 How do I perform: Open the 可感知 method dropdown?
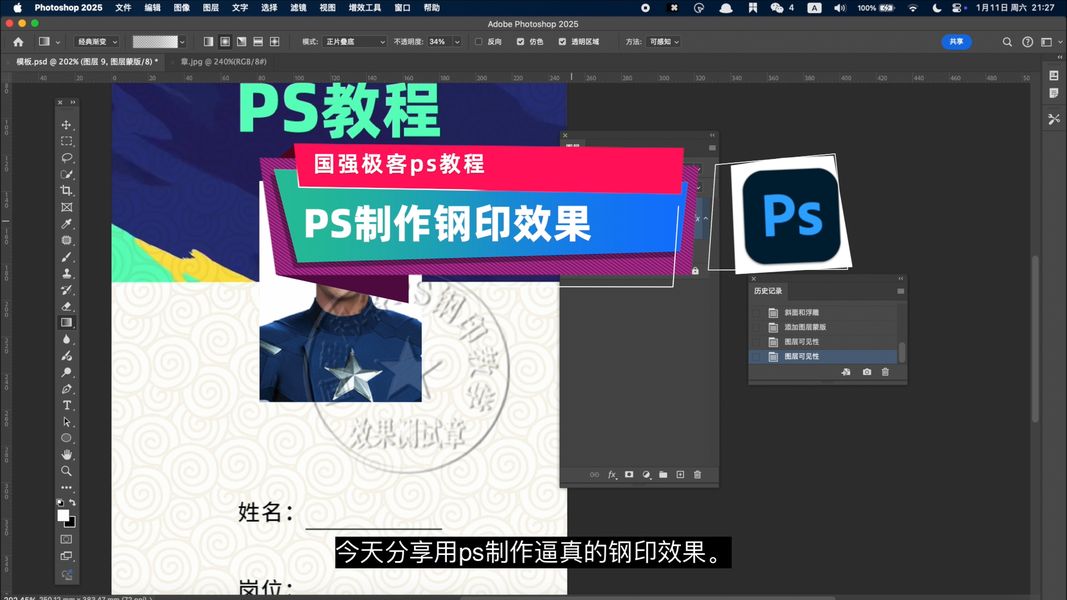[664, 41]
